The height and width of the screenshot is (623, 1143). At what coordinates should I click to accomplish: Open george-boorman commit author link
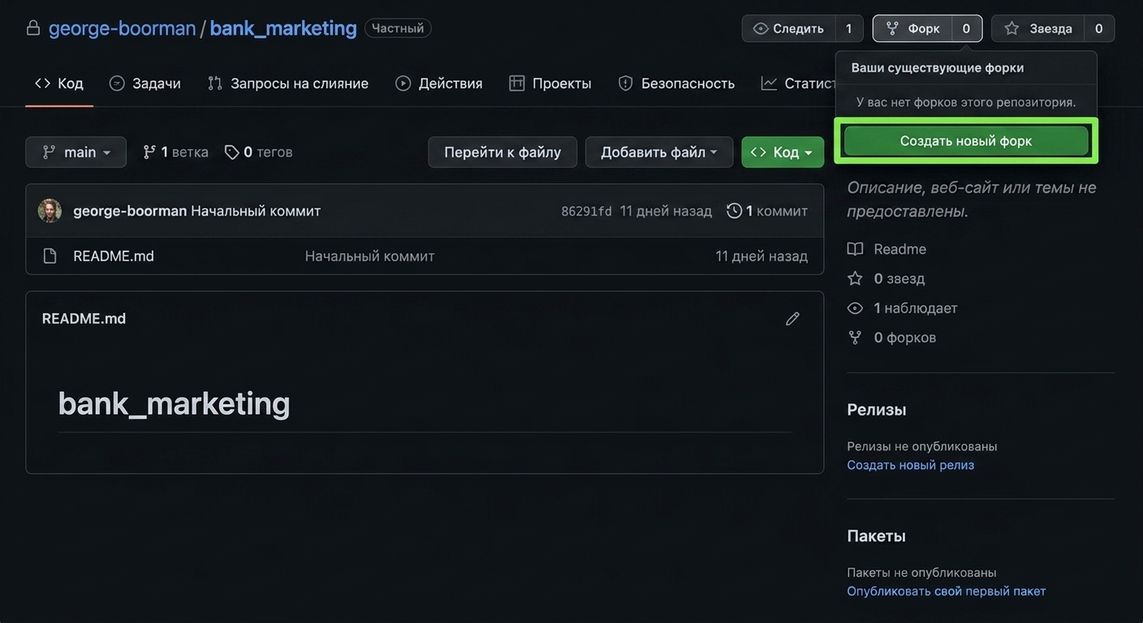click(x=130, y=211)
